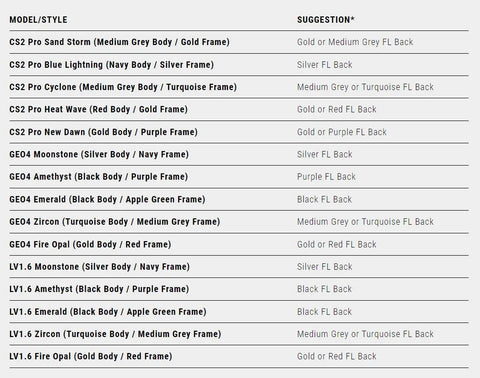Click the MODEL/STYLE column header
The image size is (480, 378).
[38, 20]
